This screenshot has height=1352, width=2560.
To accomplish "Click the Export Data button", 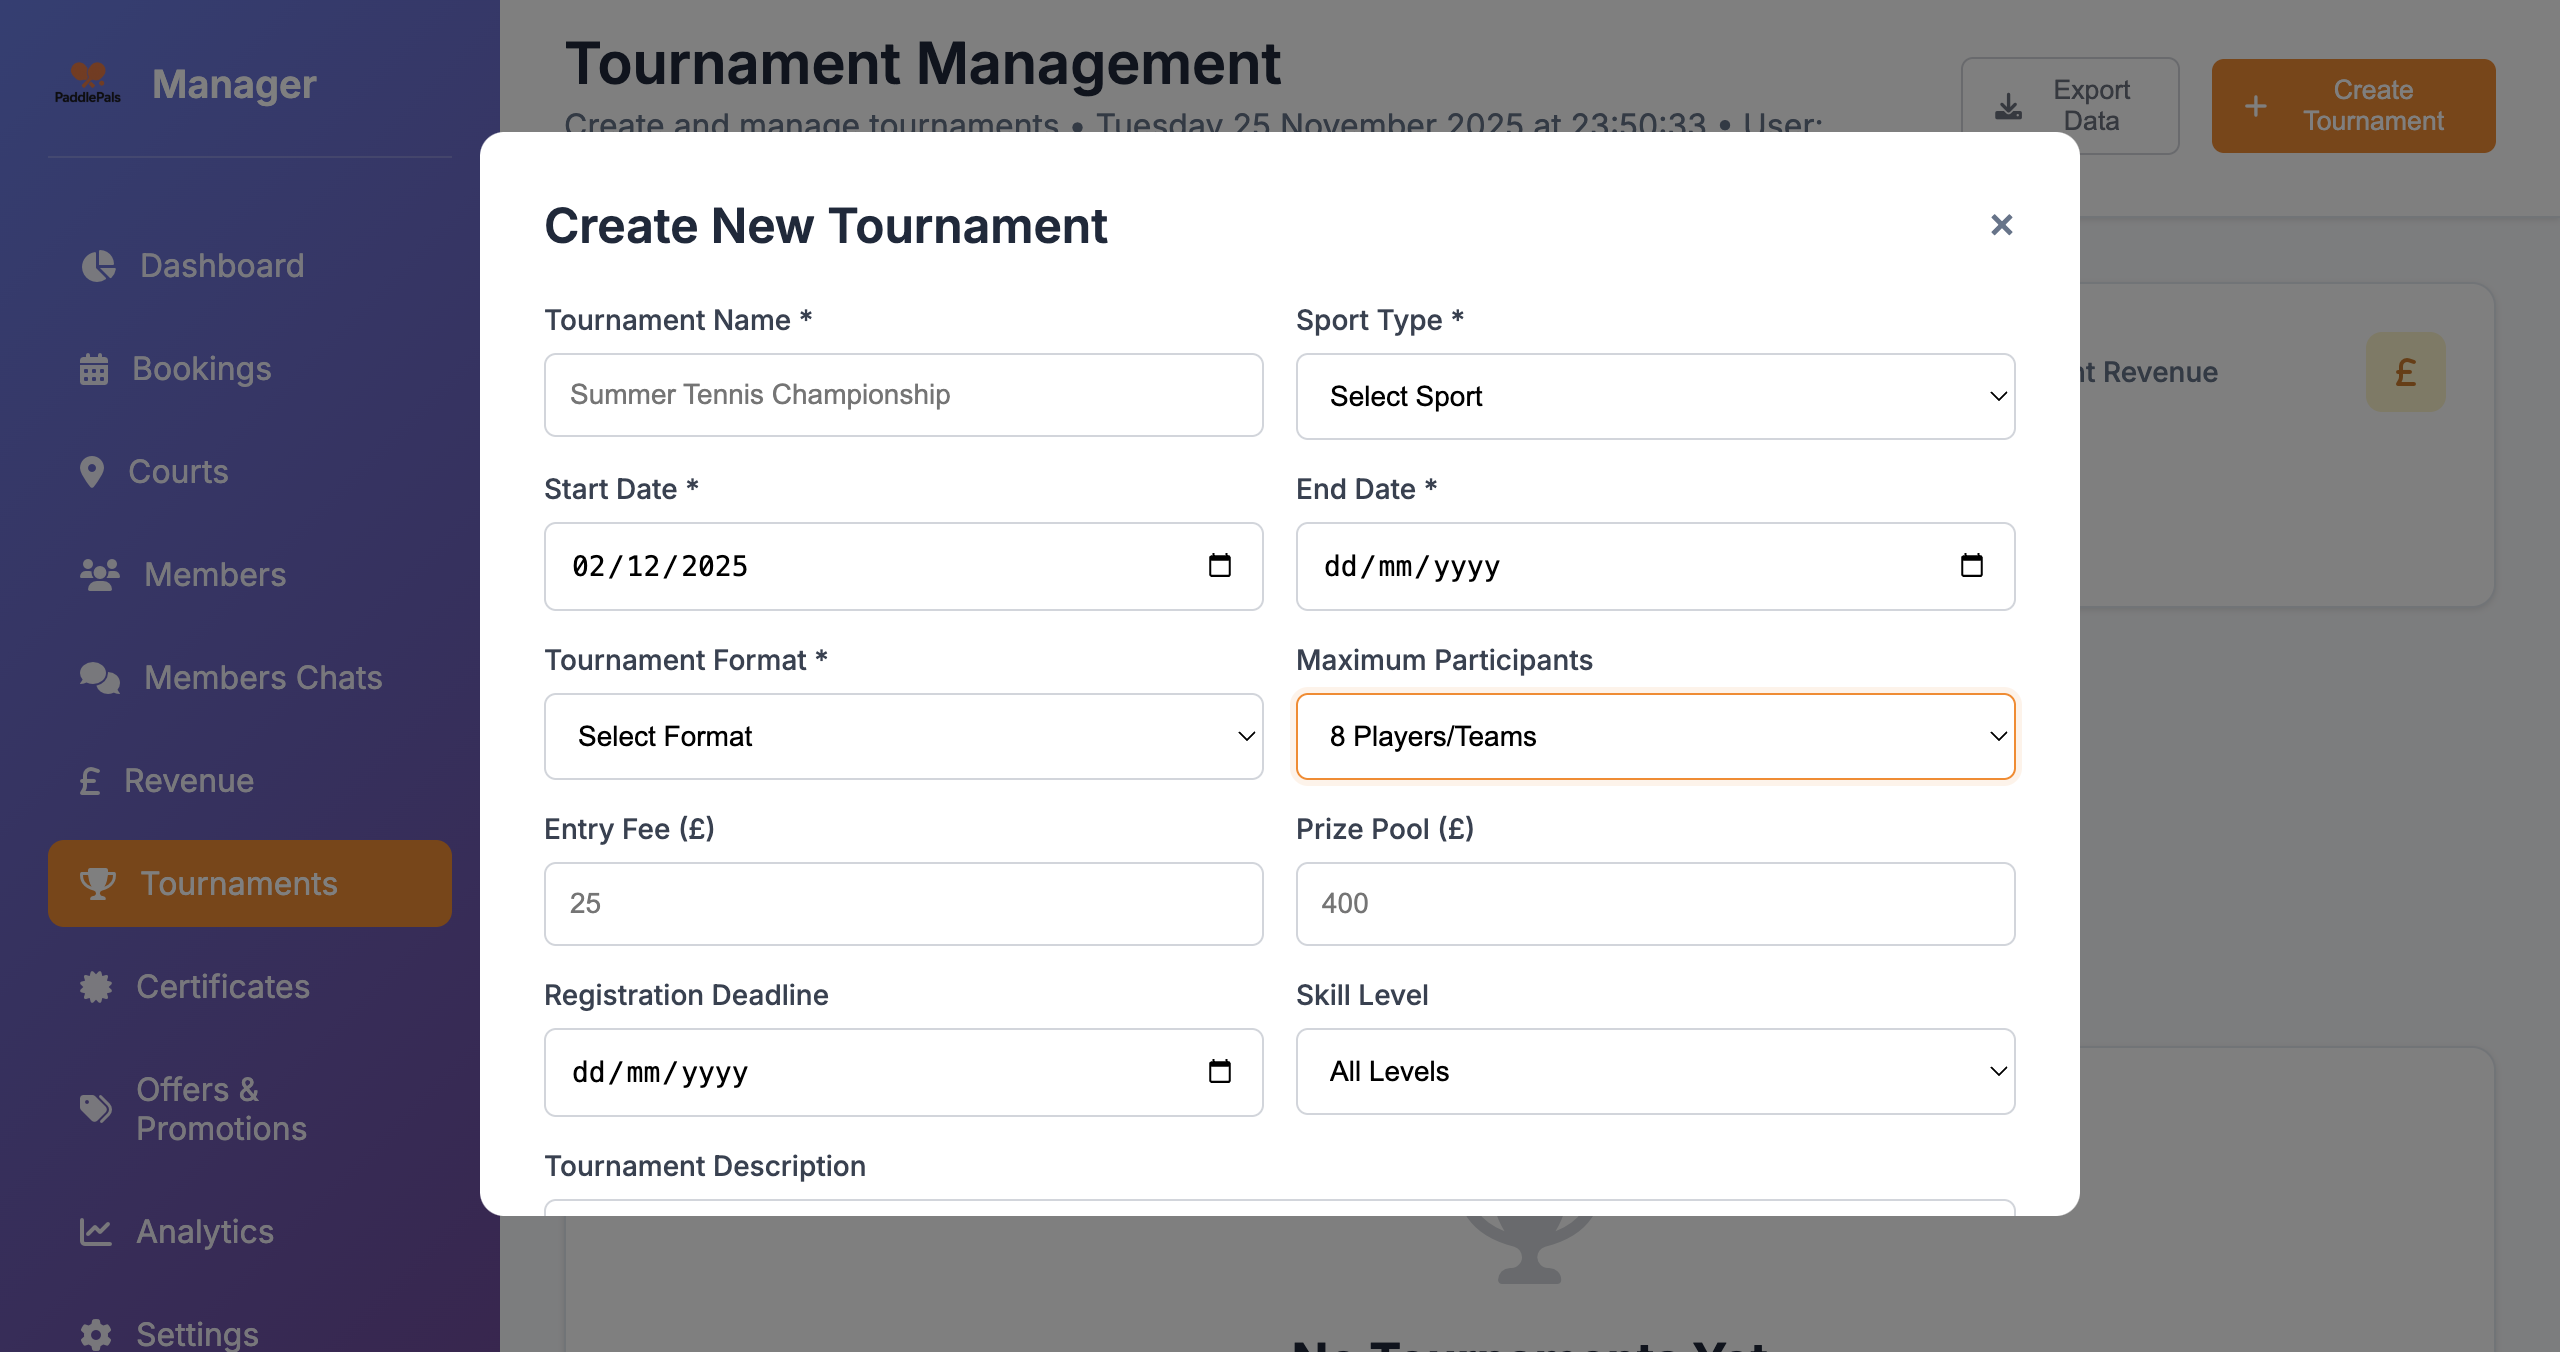I will [x=2069, y=106].
